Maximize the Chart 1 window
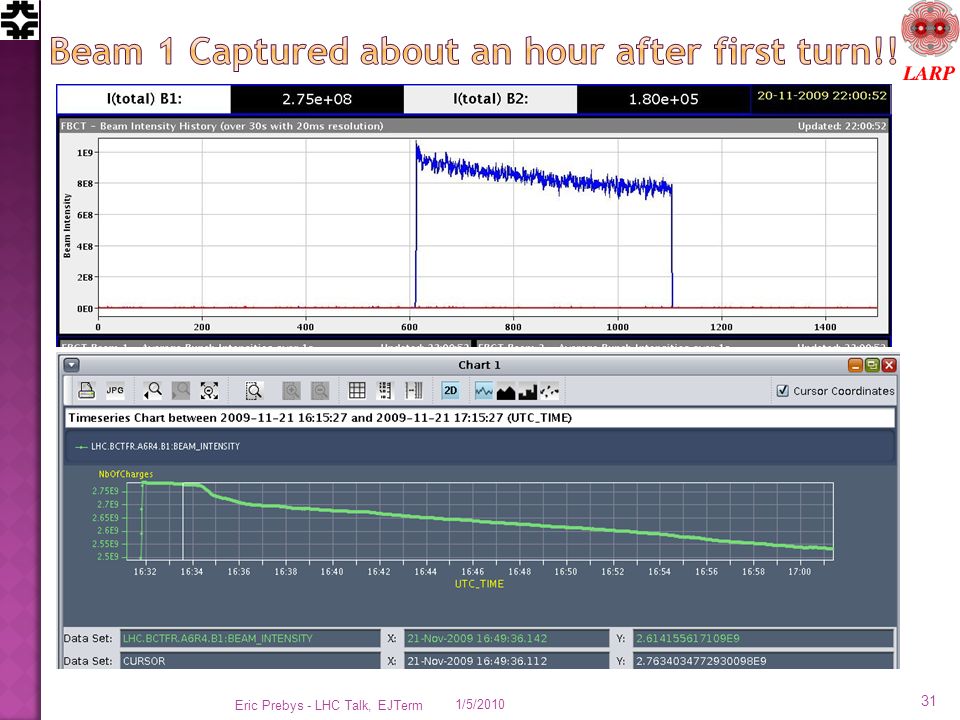 coord(872,366)
